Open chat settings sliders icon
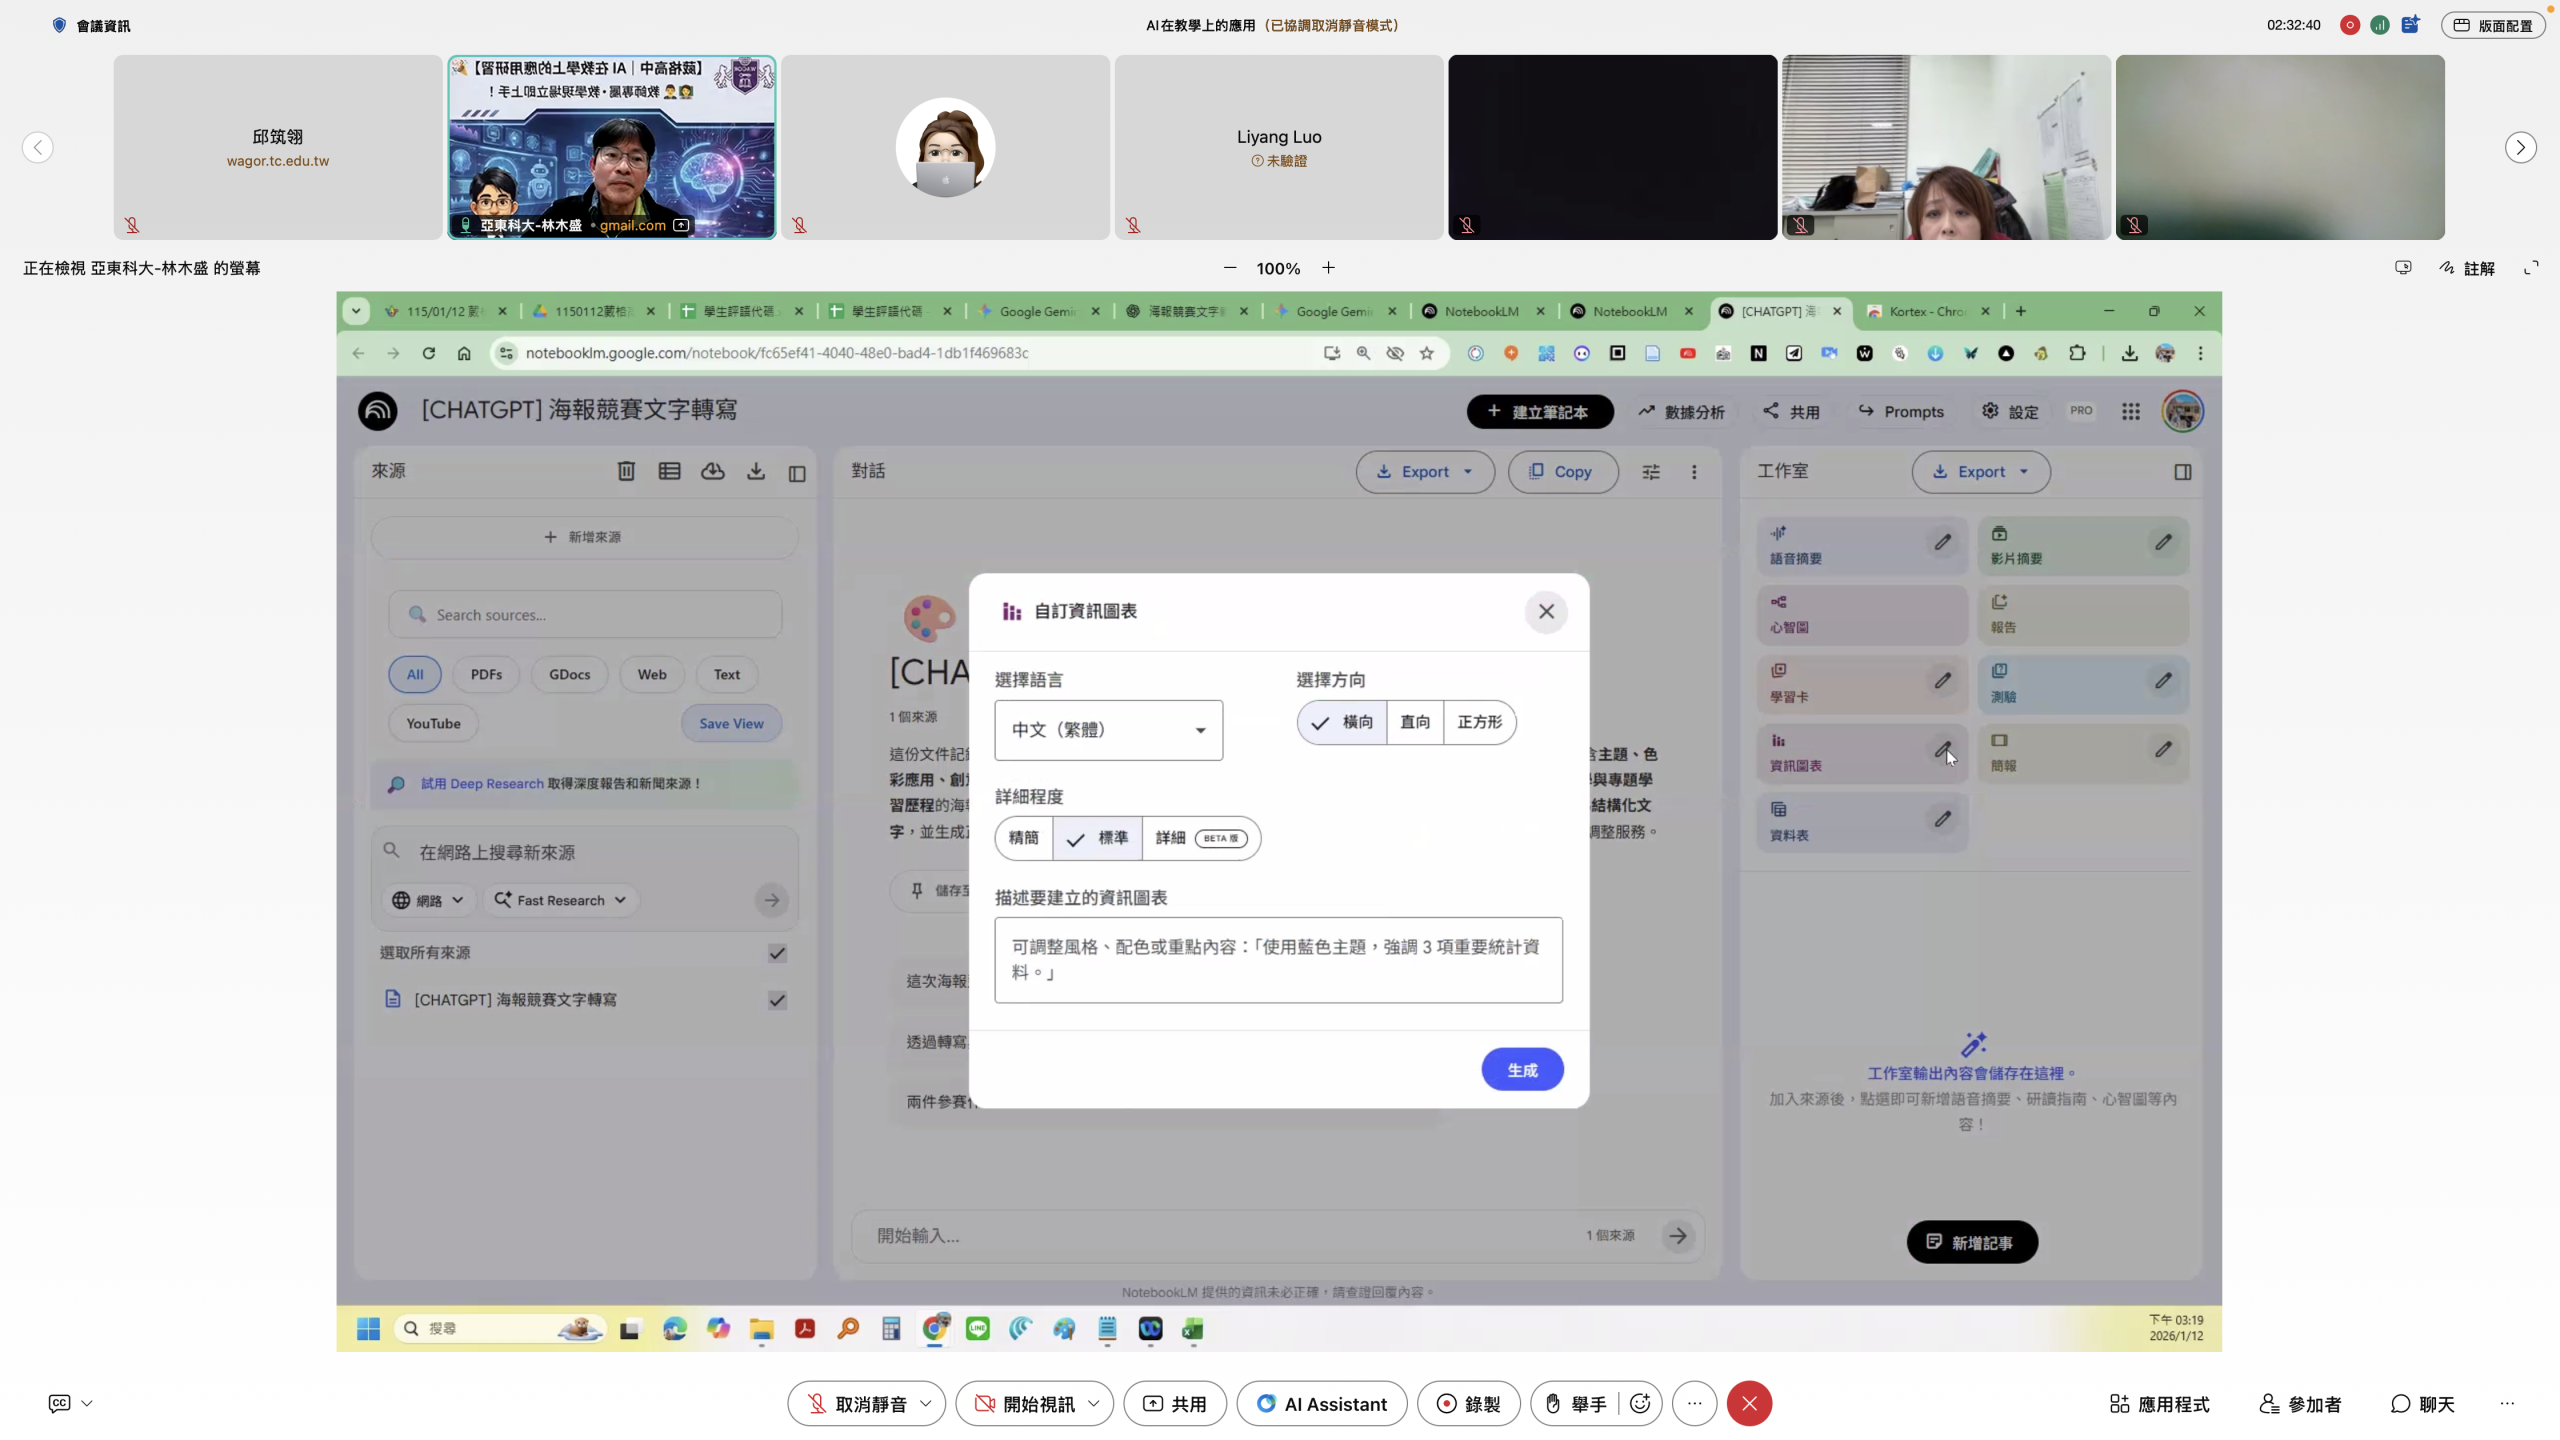Image resolution: width=2560 pixels, height=1440 pixels. pyautogui.click(x=1651, y=472)
